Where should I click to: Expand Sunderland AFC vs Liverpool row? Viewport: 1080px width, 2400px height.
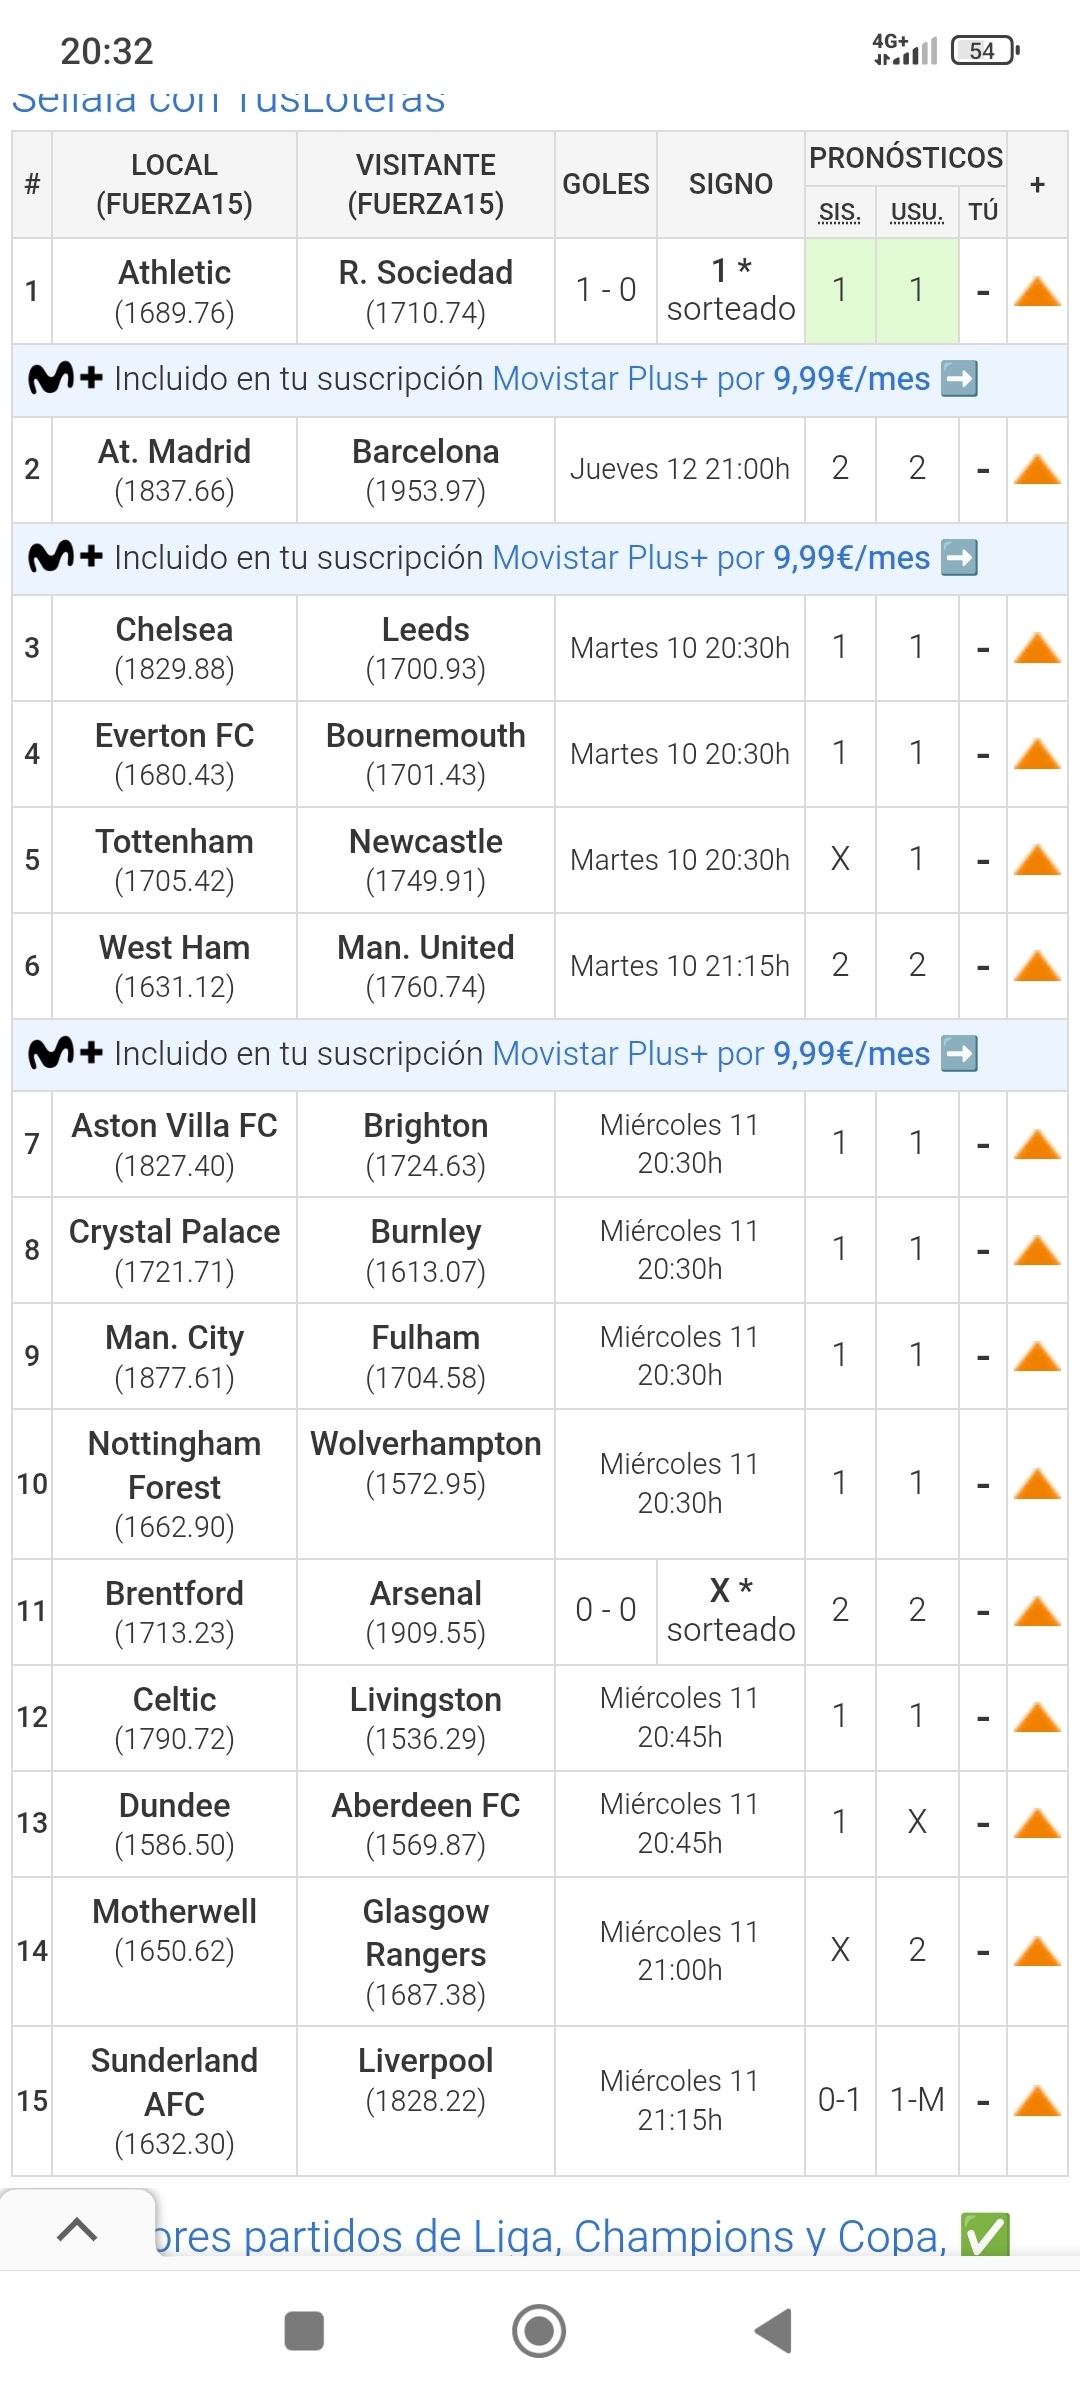pyautogui.click(x=1037, y=2101)
